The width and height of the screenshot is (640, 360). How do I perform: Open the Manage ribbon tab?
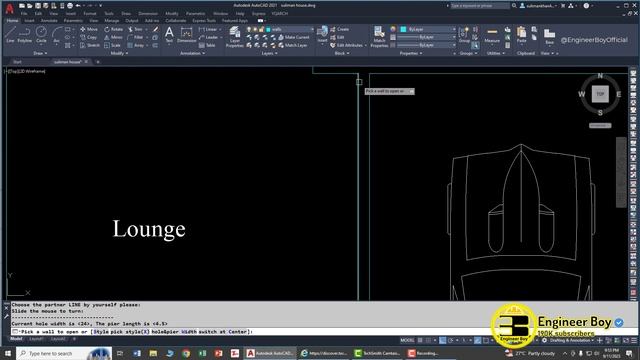tap(111, 20)
